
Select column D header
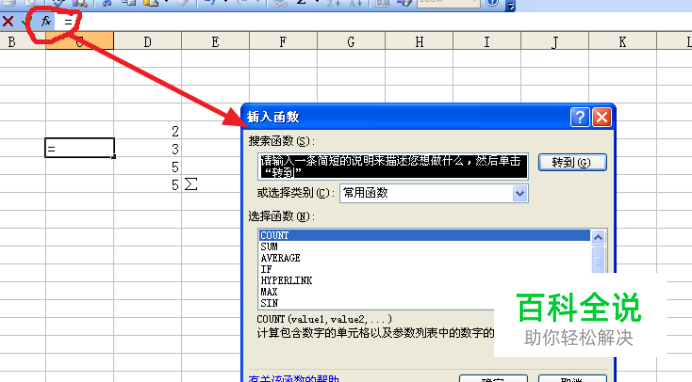coord(147,42)
